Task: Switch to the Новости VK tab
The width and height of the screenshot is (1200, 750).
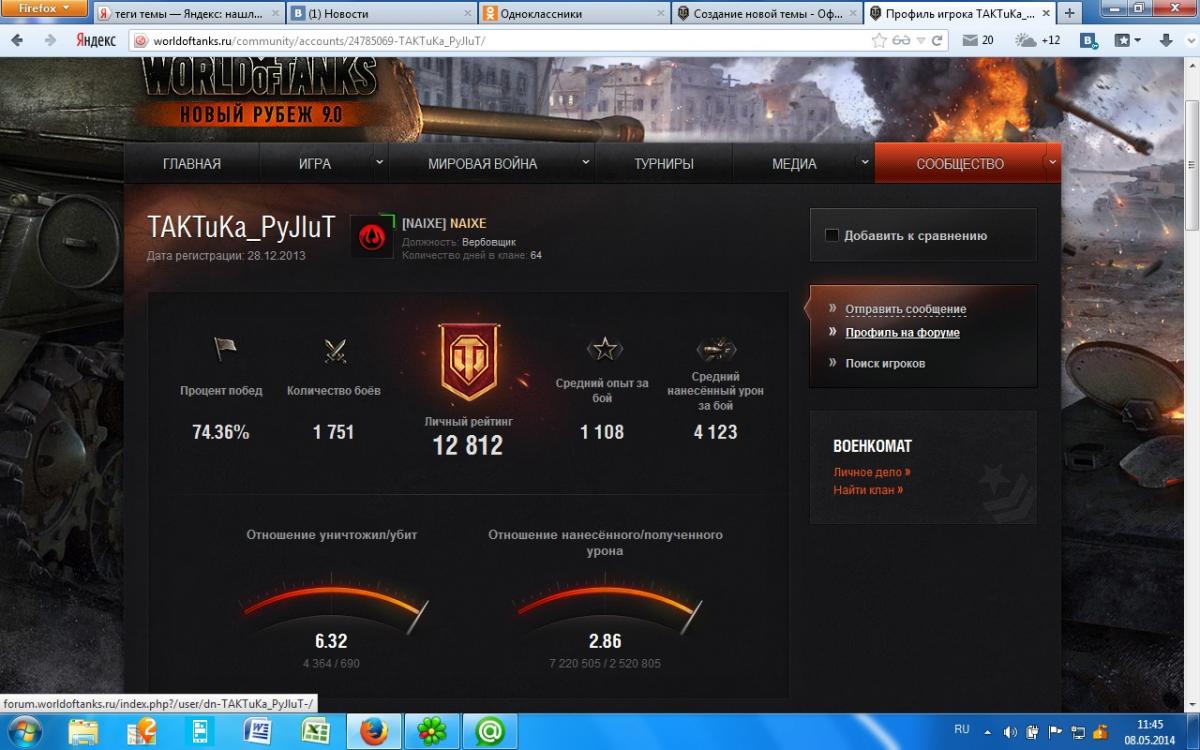Action: tap(380, 14)
